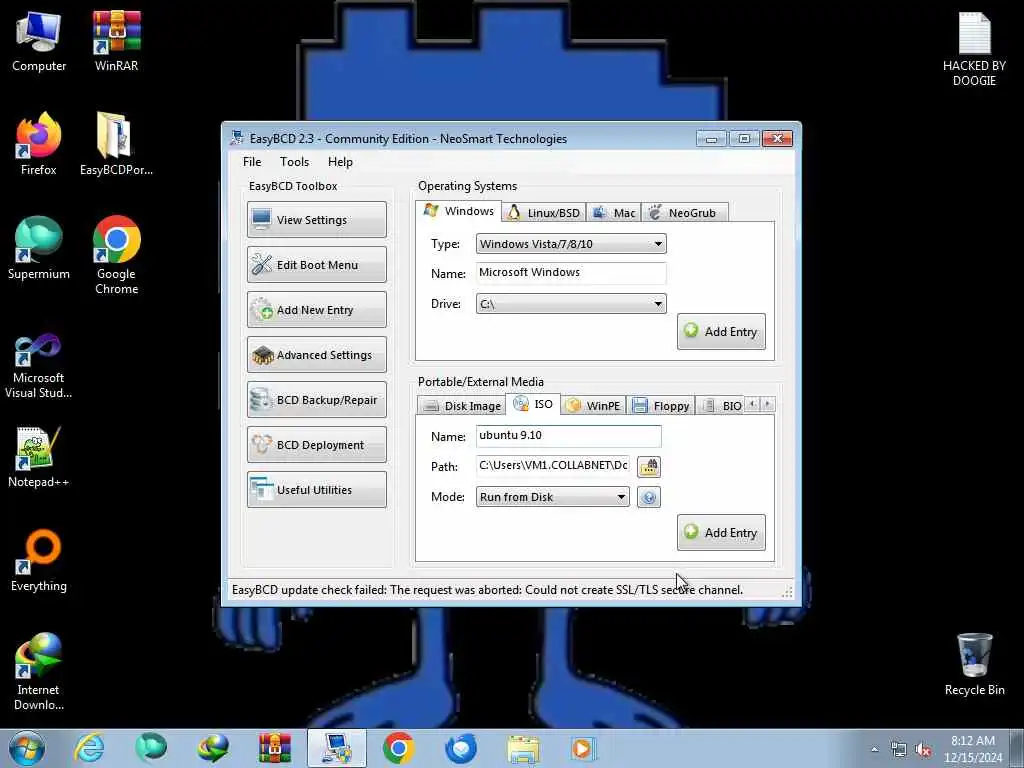Screen dimensions: 1024x768
Task: Switch to the Mac tab
Action: coord(614,213)
